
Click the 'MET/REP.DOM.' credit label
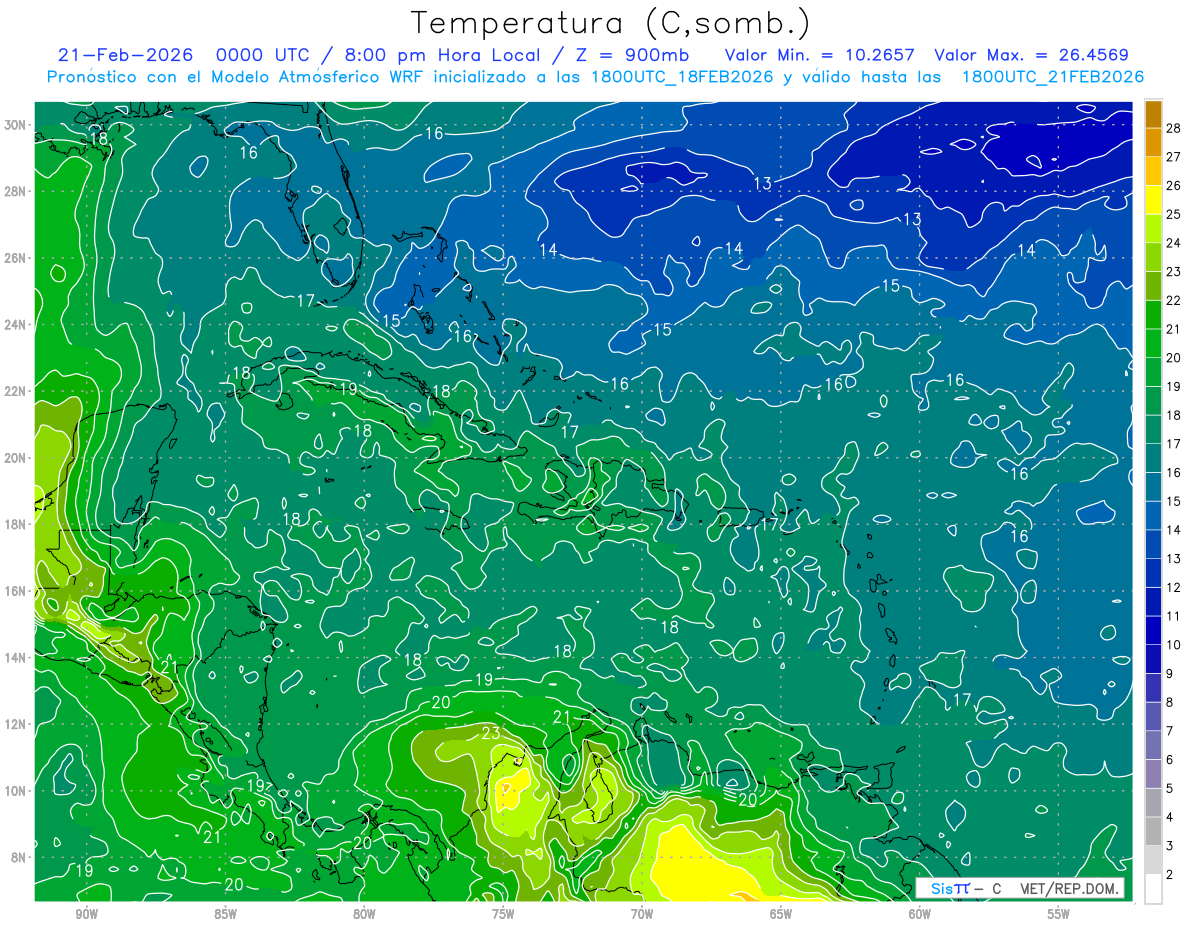point(1070,888)
